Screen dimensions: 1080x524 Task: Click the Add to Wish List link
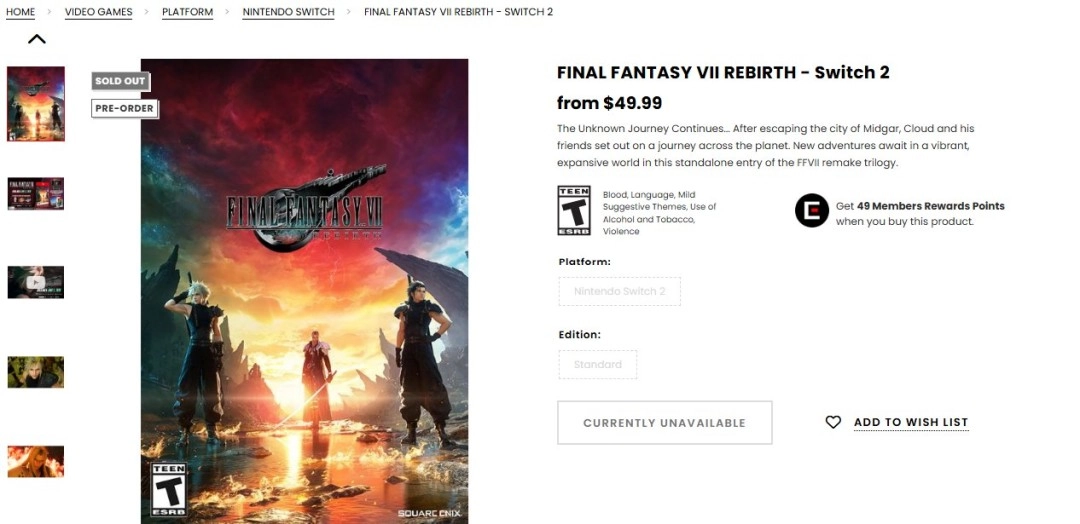coord(911,423)
